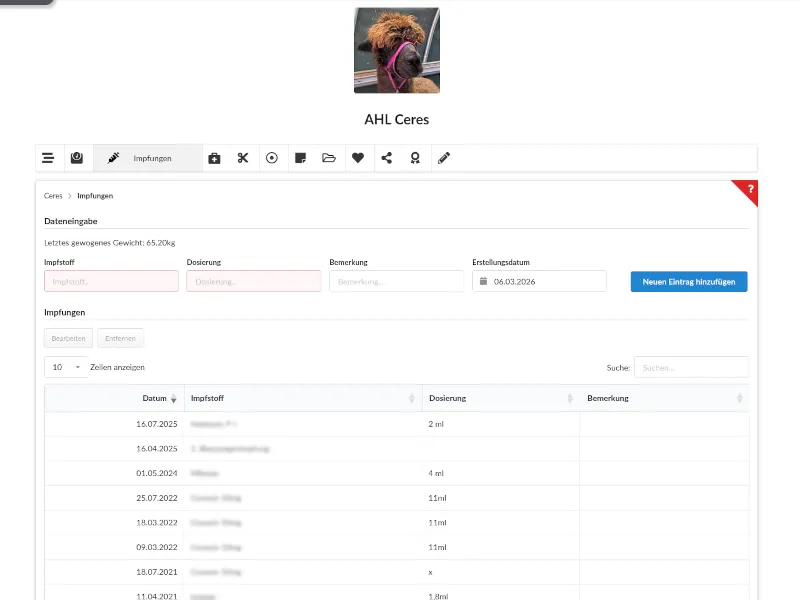Viewport: 801px width, 600px height.
Task: Open the Erstellungsdatum date picker field
Action: [539, 282]
